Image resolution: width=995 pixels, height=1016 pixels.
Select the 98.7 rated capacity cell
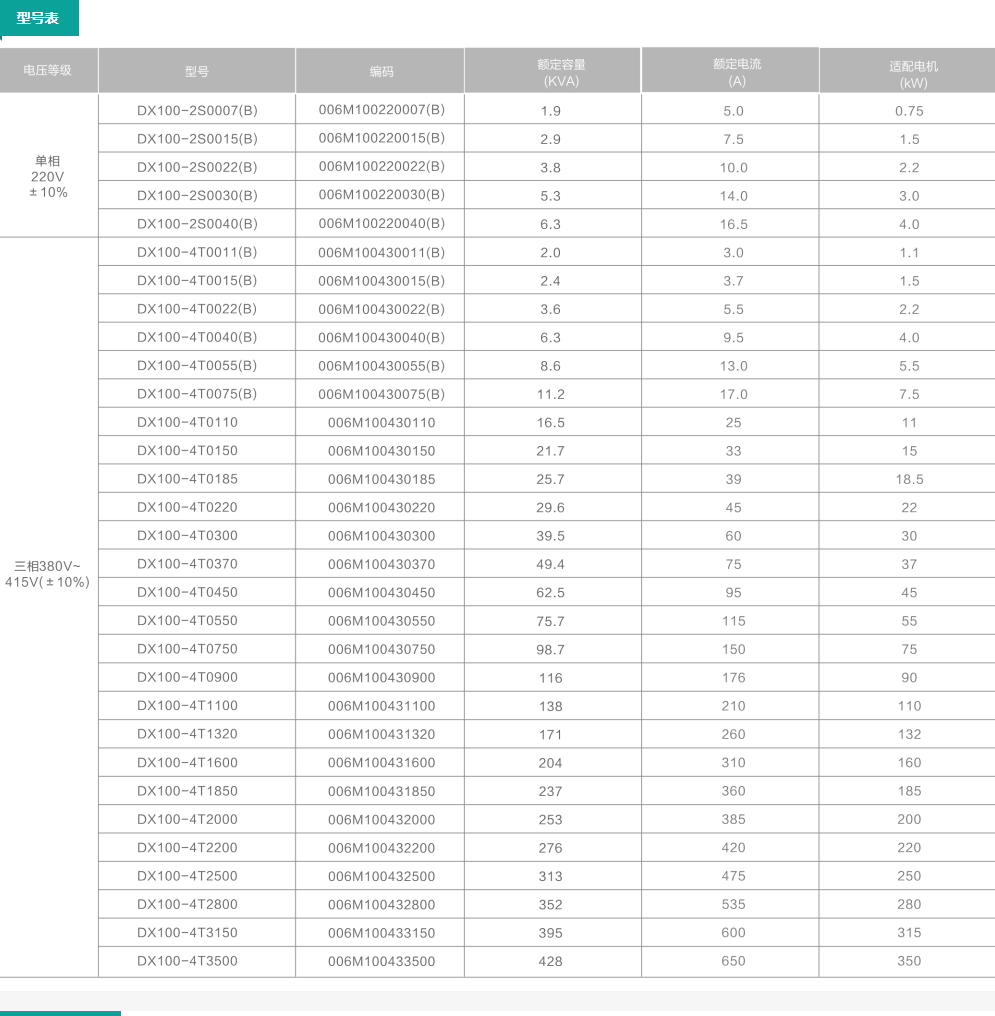pos(550,650)
